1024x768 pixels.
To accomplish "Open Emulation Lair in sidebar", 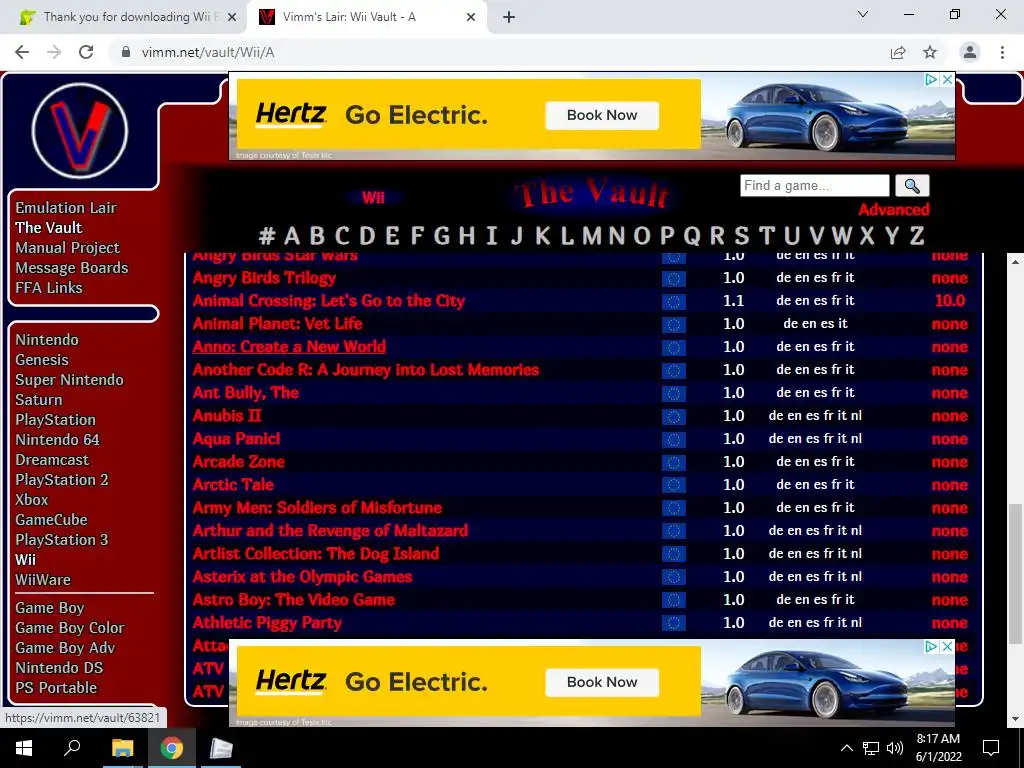I will pos(66,208).
